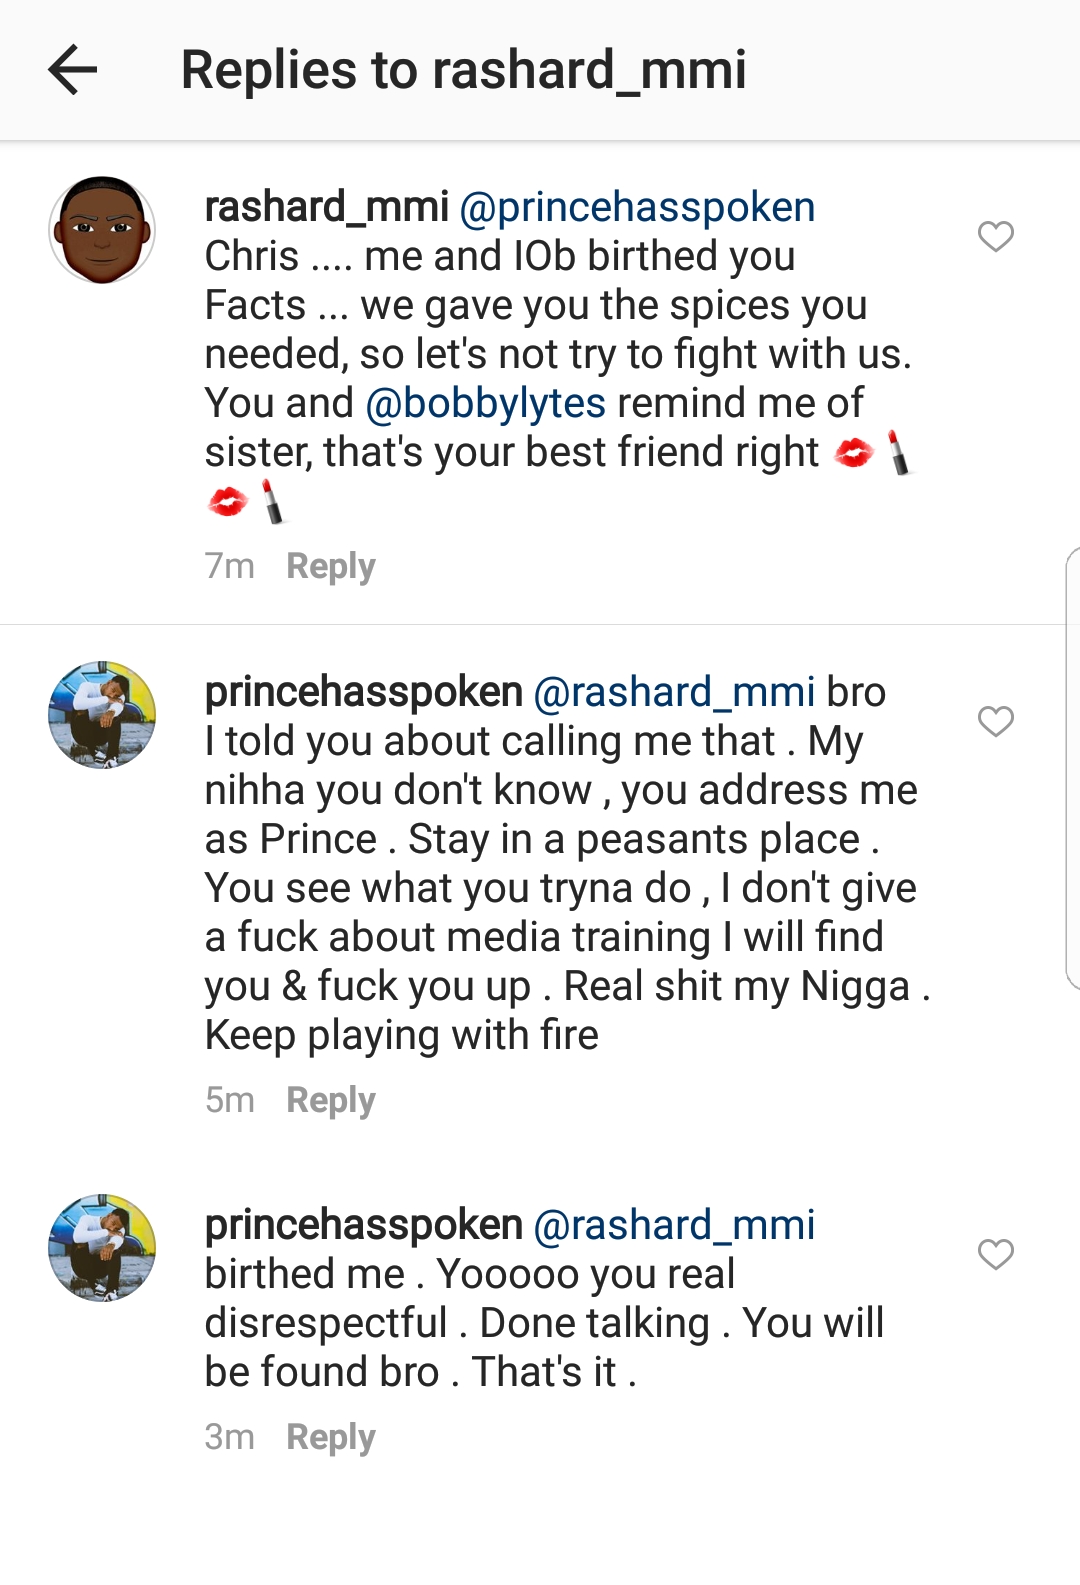Grab the scroll handle on the right edge
The width and height of the screenshot is (1080, 1585).
click(1072, 768)
